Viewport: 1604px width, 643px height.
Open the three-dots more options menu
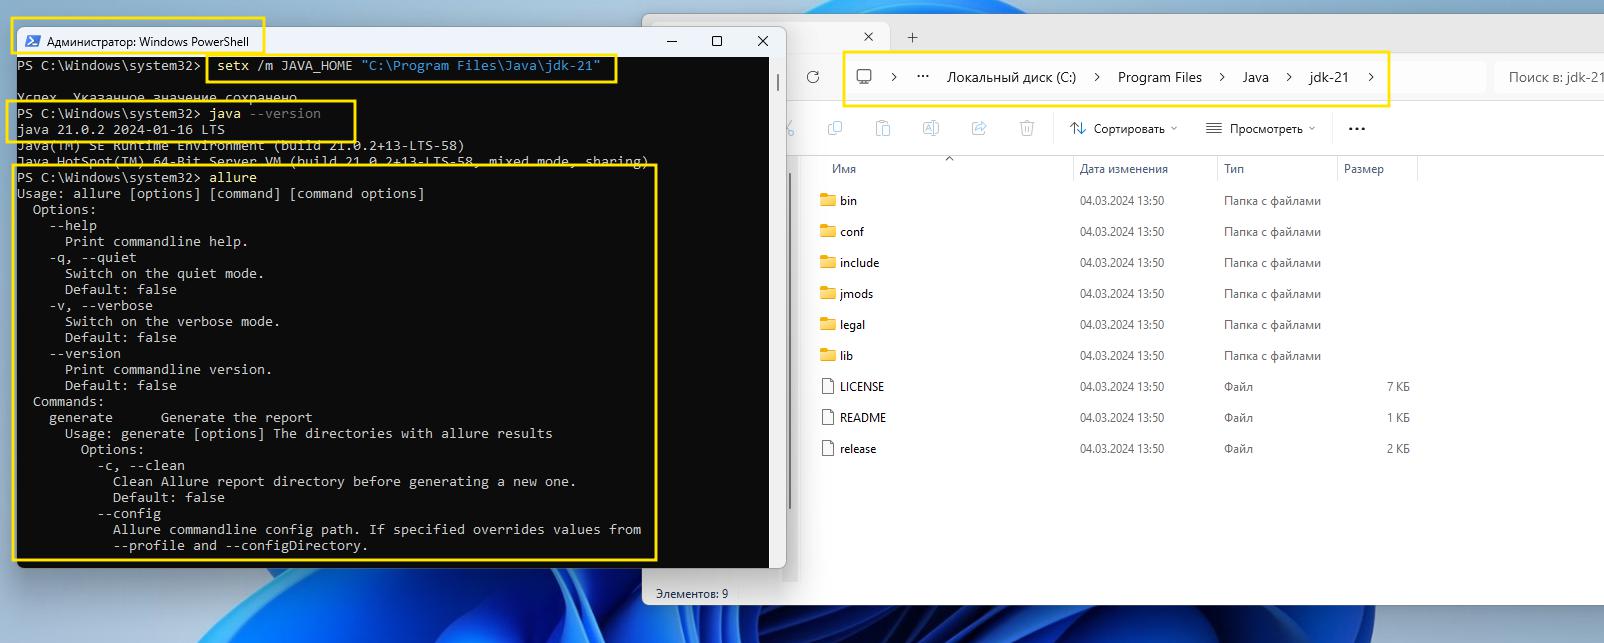[x=1356, y=128]
